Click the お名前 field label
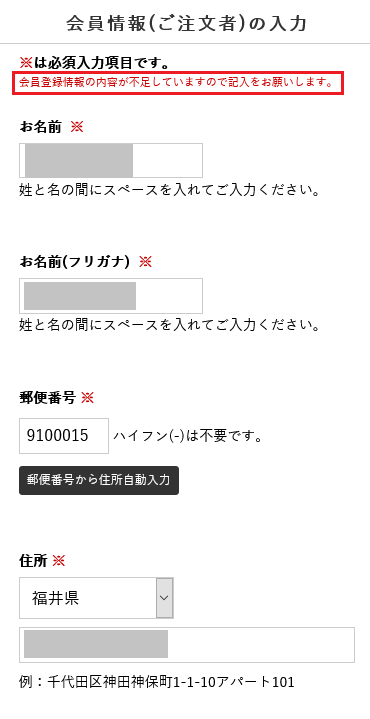Viewport: 370px width, 719px height. 40,127
